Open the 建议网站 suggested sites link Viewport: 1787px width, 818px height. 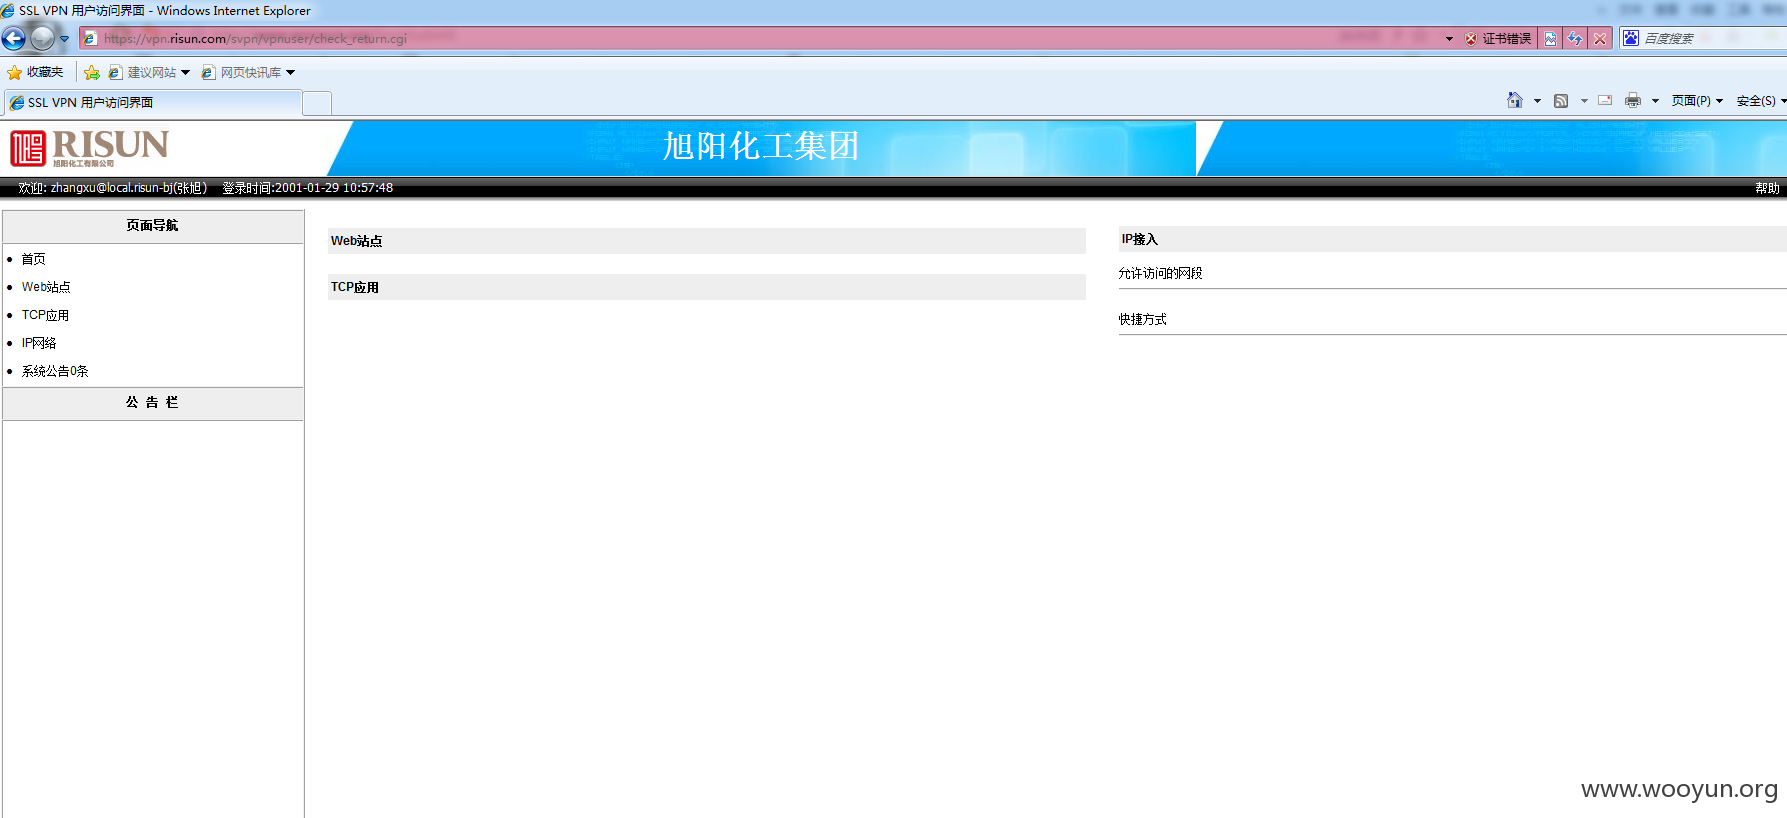[x=143, y=72]
